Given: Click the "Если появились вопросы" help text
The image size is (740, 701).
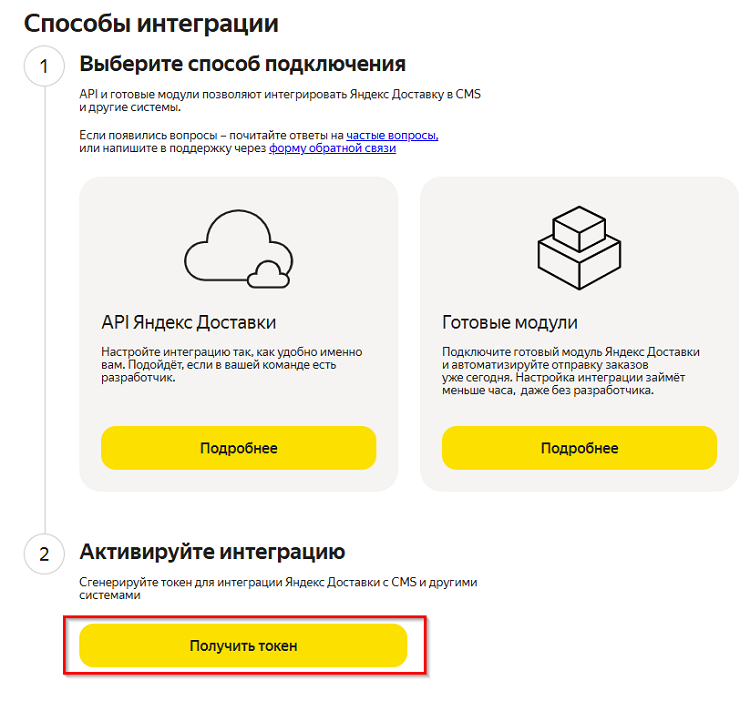Looking at the screenshot, I should tap(210, 134).
